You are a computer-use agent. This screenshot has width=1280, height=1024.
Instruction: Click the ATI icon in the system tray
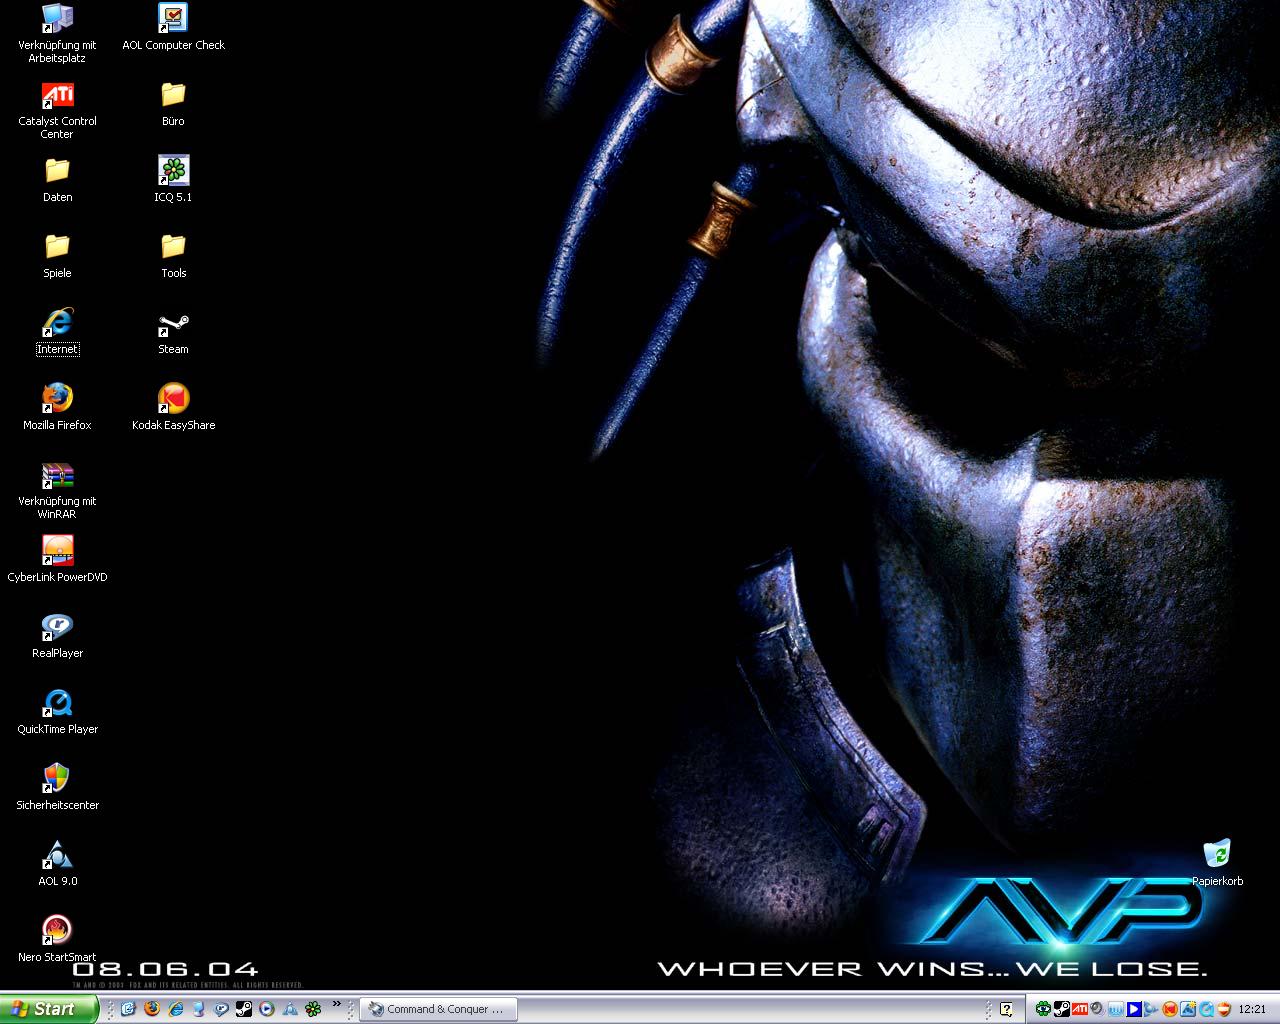[x=1079, y=1009]
